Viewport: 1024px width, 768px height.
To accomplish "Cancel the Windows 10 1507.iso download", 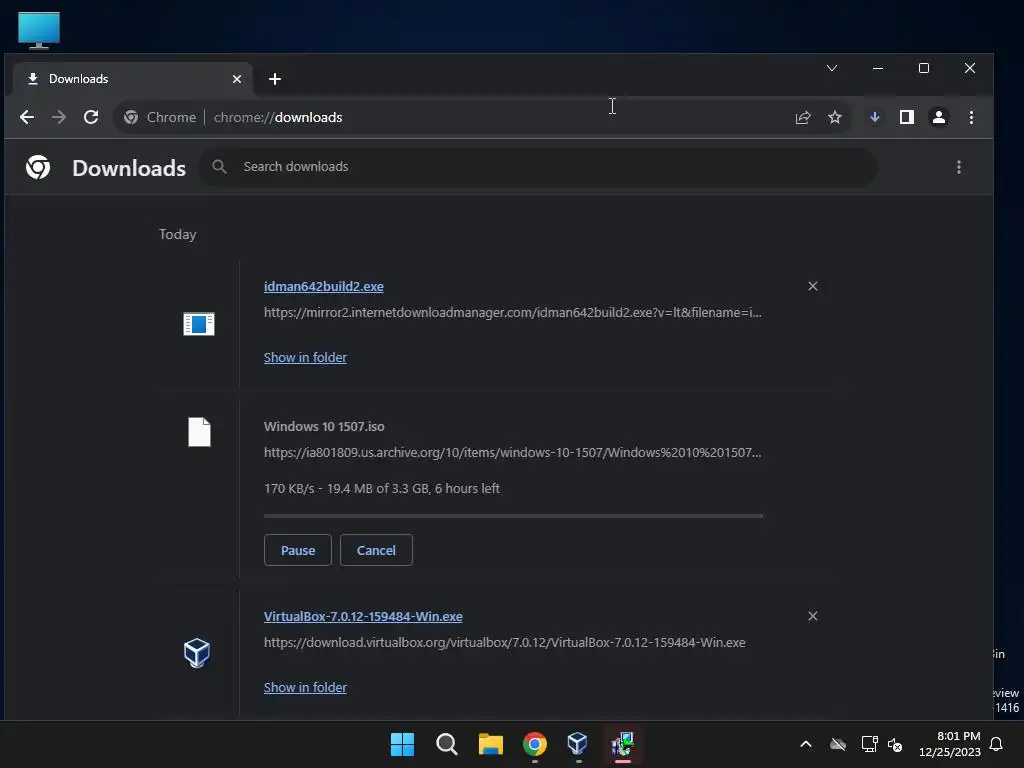I will (x=376, y=550).
